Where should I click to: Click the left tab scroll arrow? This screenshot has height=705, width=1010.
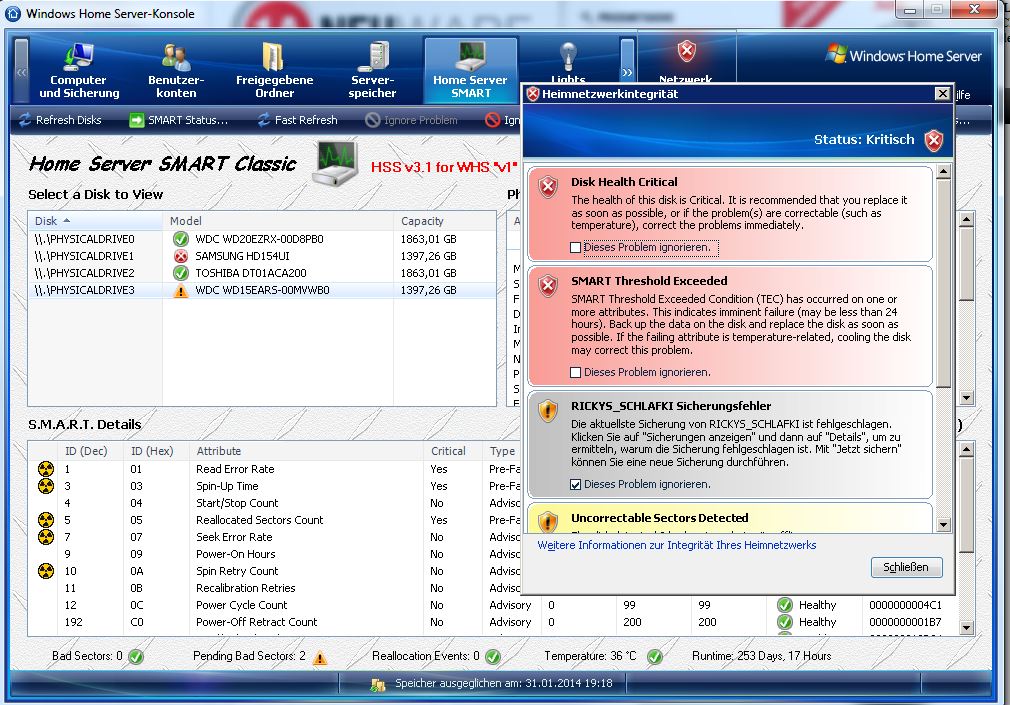[21, 72]
